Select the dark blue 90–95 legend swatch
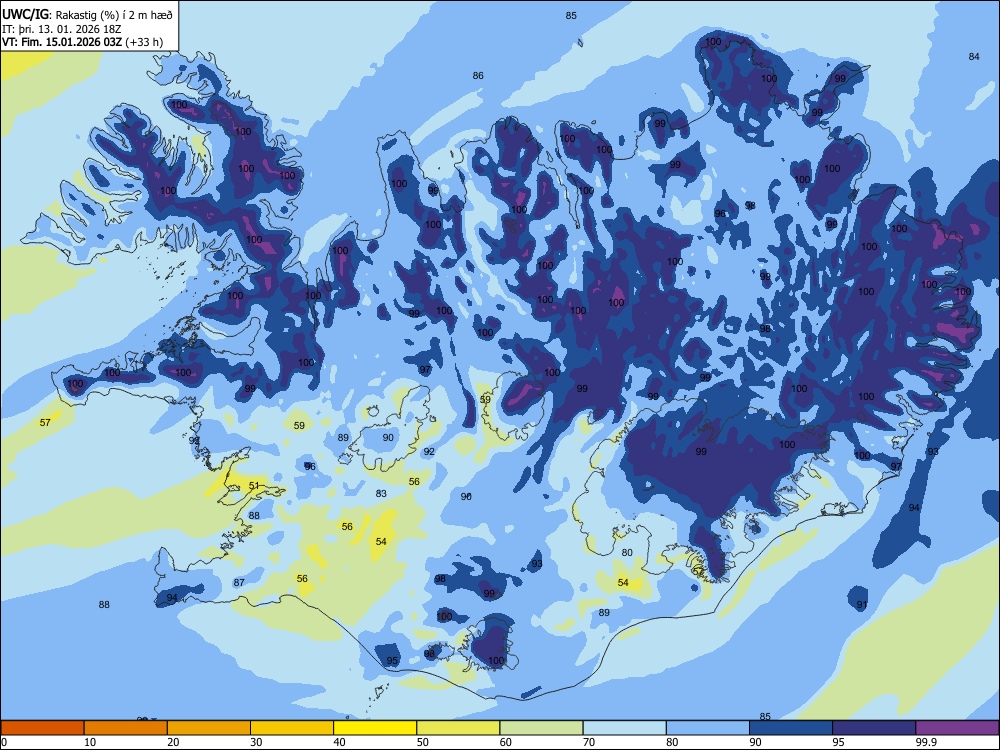The width and height of the screenshot is (1000, 750). coord(791,728)
